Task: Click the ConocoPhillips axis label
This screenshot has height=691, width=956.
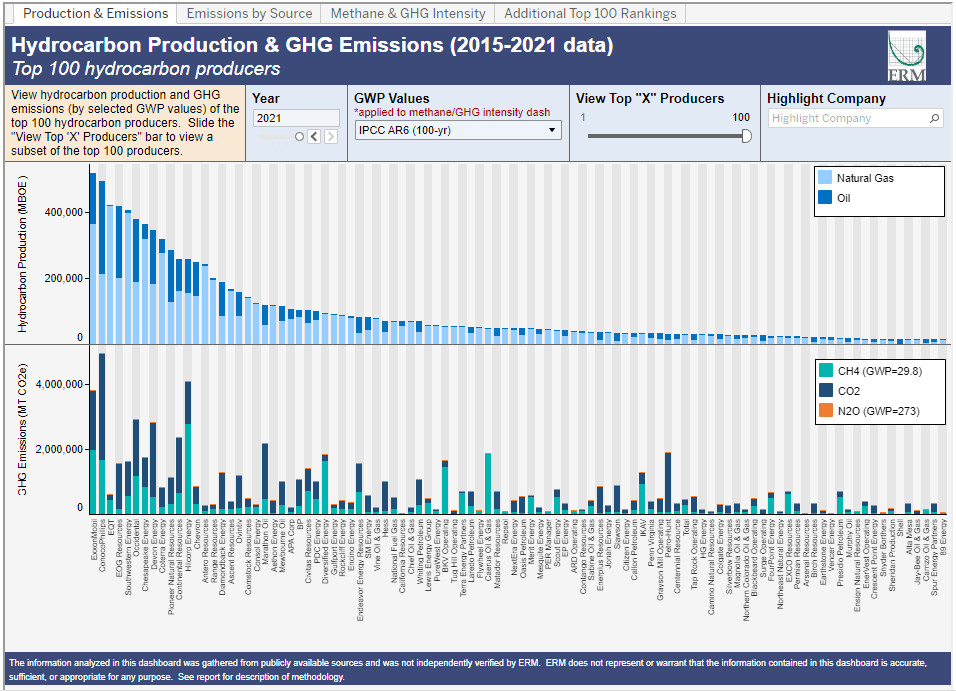Action: pyautogui.click(x=102, y=545)
